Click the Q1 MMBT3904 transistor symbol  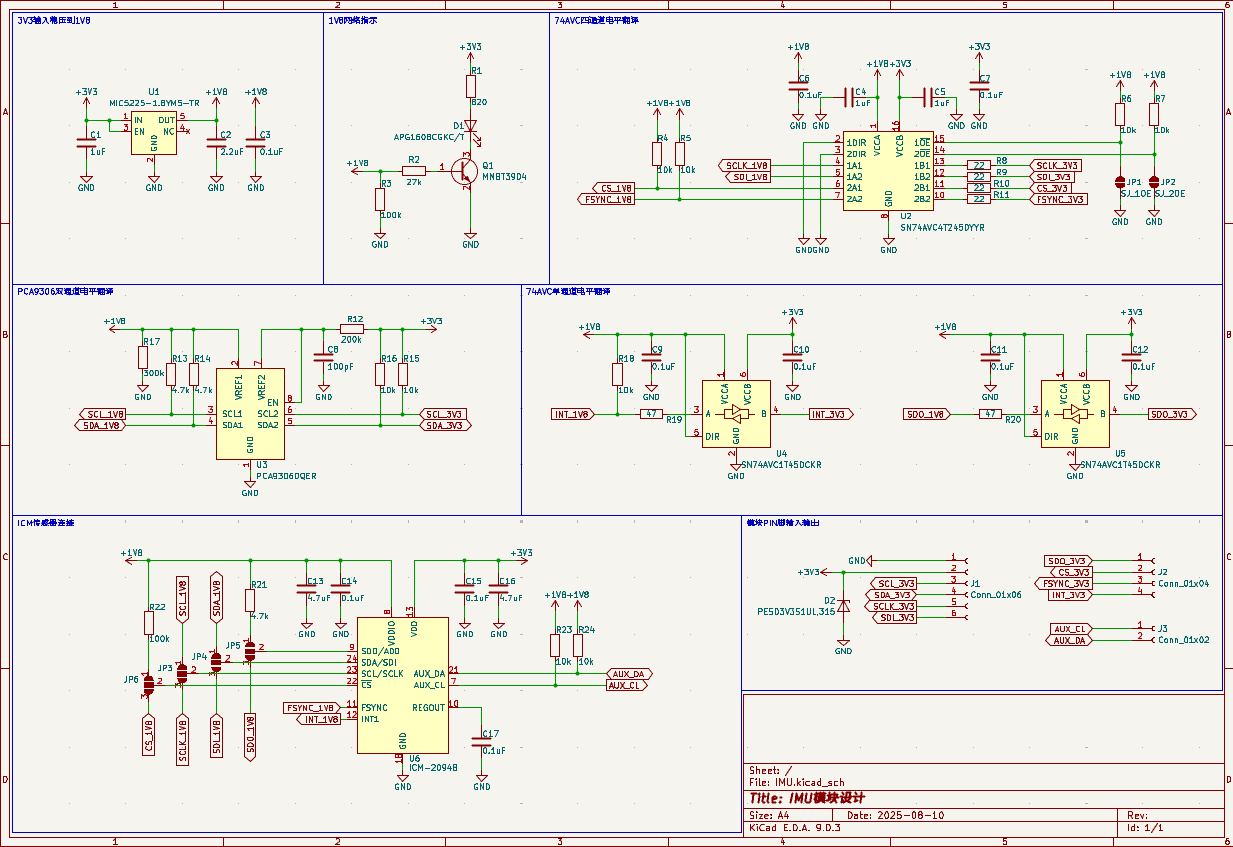(463, 171)
